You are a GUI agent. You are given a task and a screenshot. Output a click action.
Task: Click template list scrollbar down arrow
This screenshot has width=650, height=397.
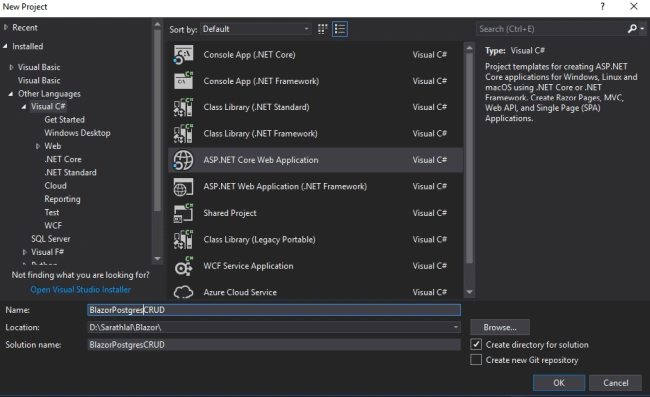click(469, 292)
